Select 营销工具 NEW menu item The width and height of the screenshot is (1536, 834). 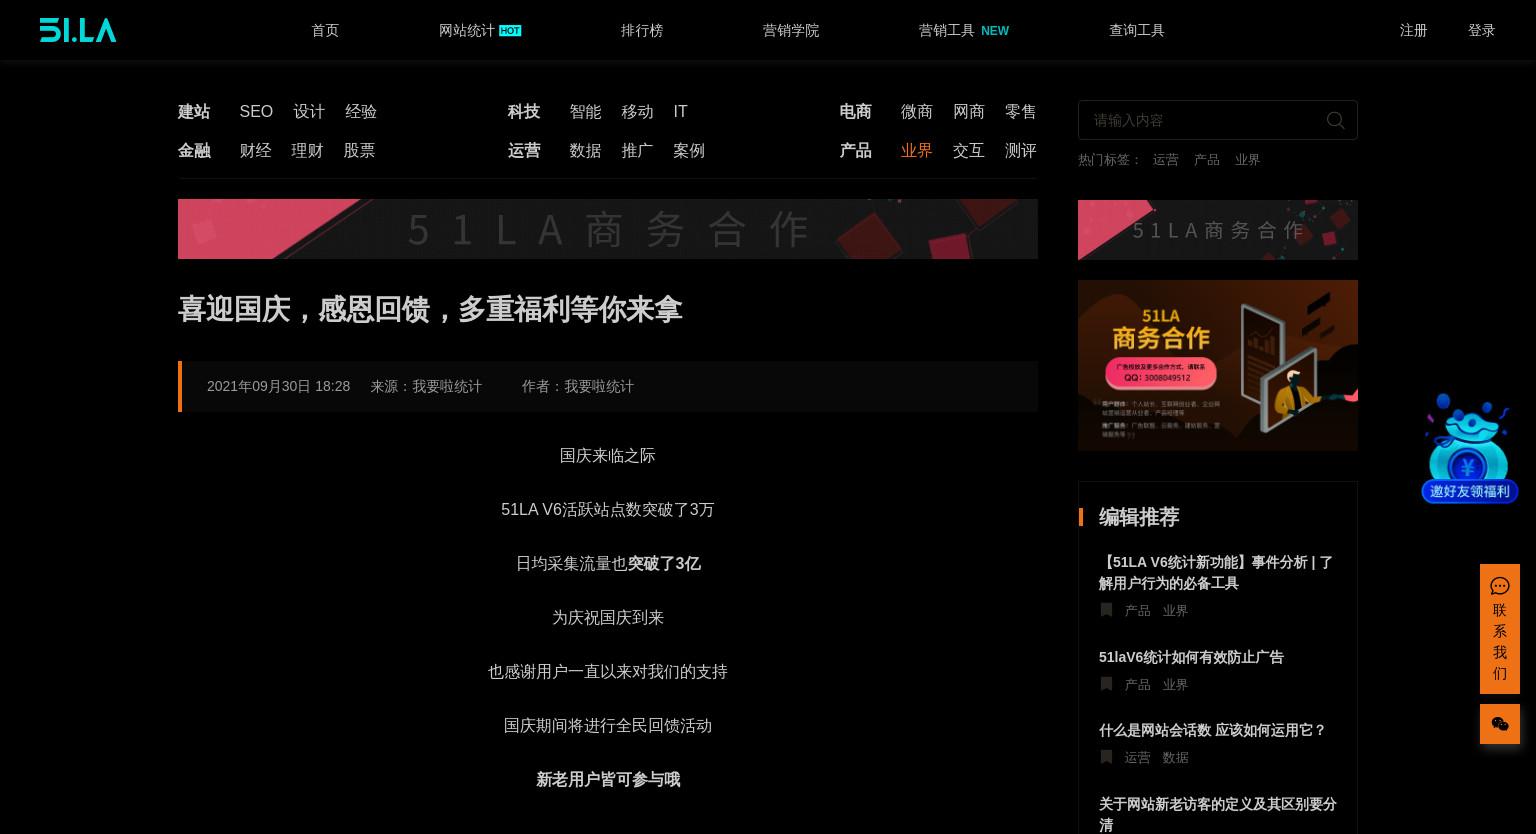964,30
